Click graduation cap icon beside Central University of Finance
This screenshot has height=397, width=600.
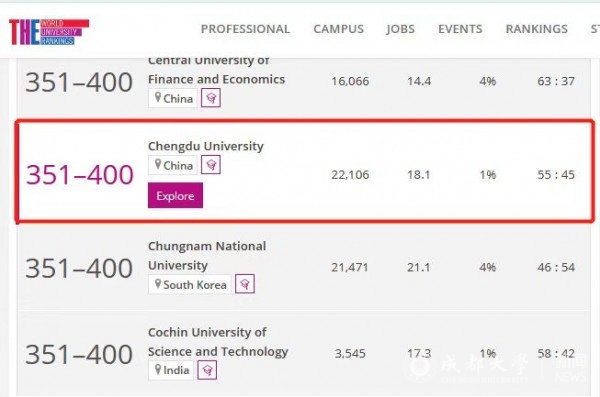pyautogui.click(x=211, y=98)
